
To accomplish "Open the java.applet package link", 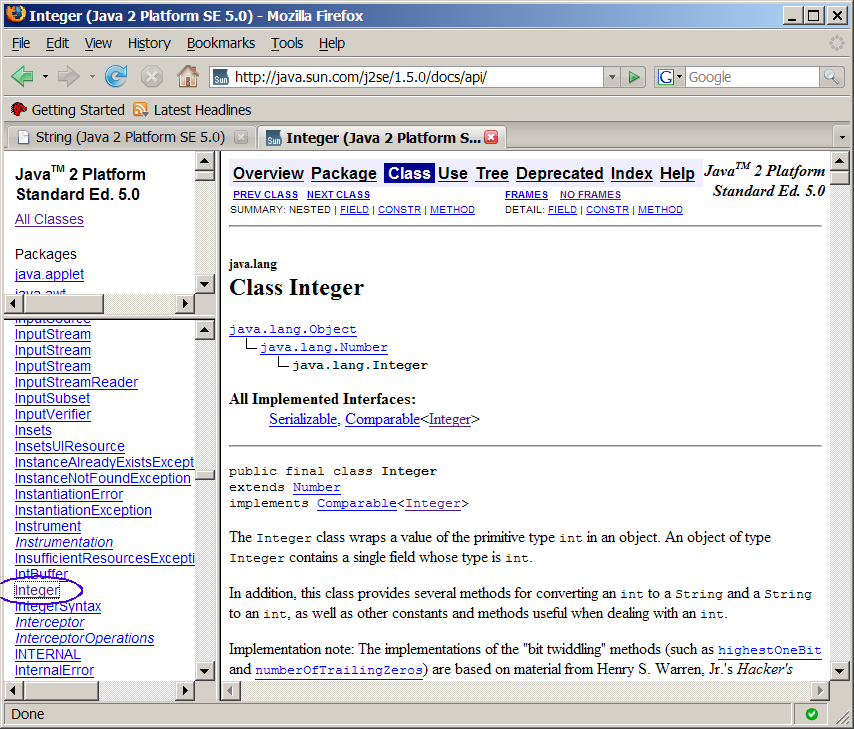I will click(x=49, y=274).
